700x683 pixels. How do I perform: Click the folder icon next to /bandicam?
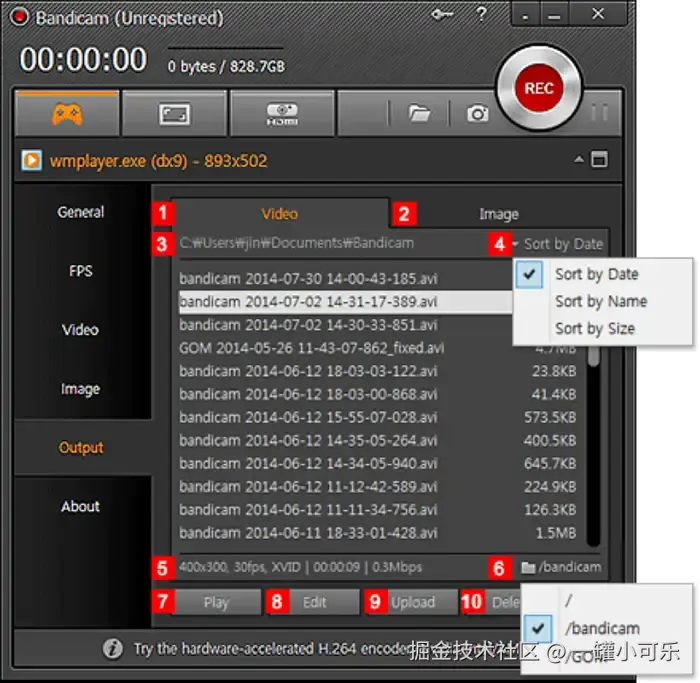pyautogui.click(x=528, y=568)
